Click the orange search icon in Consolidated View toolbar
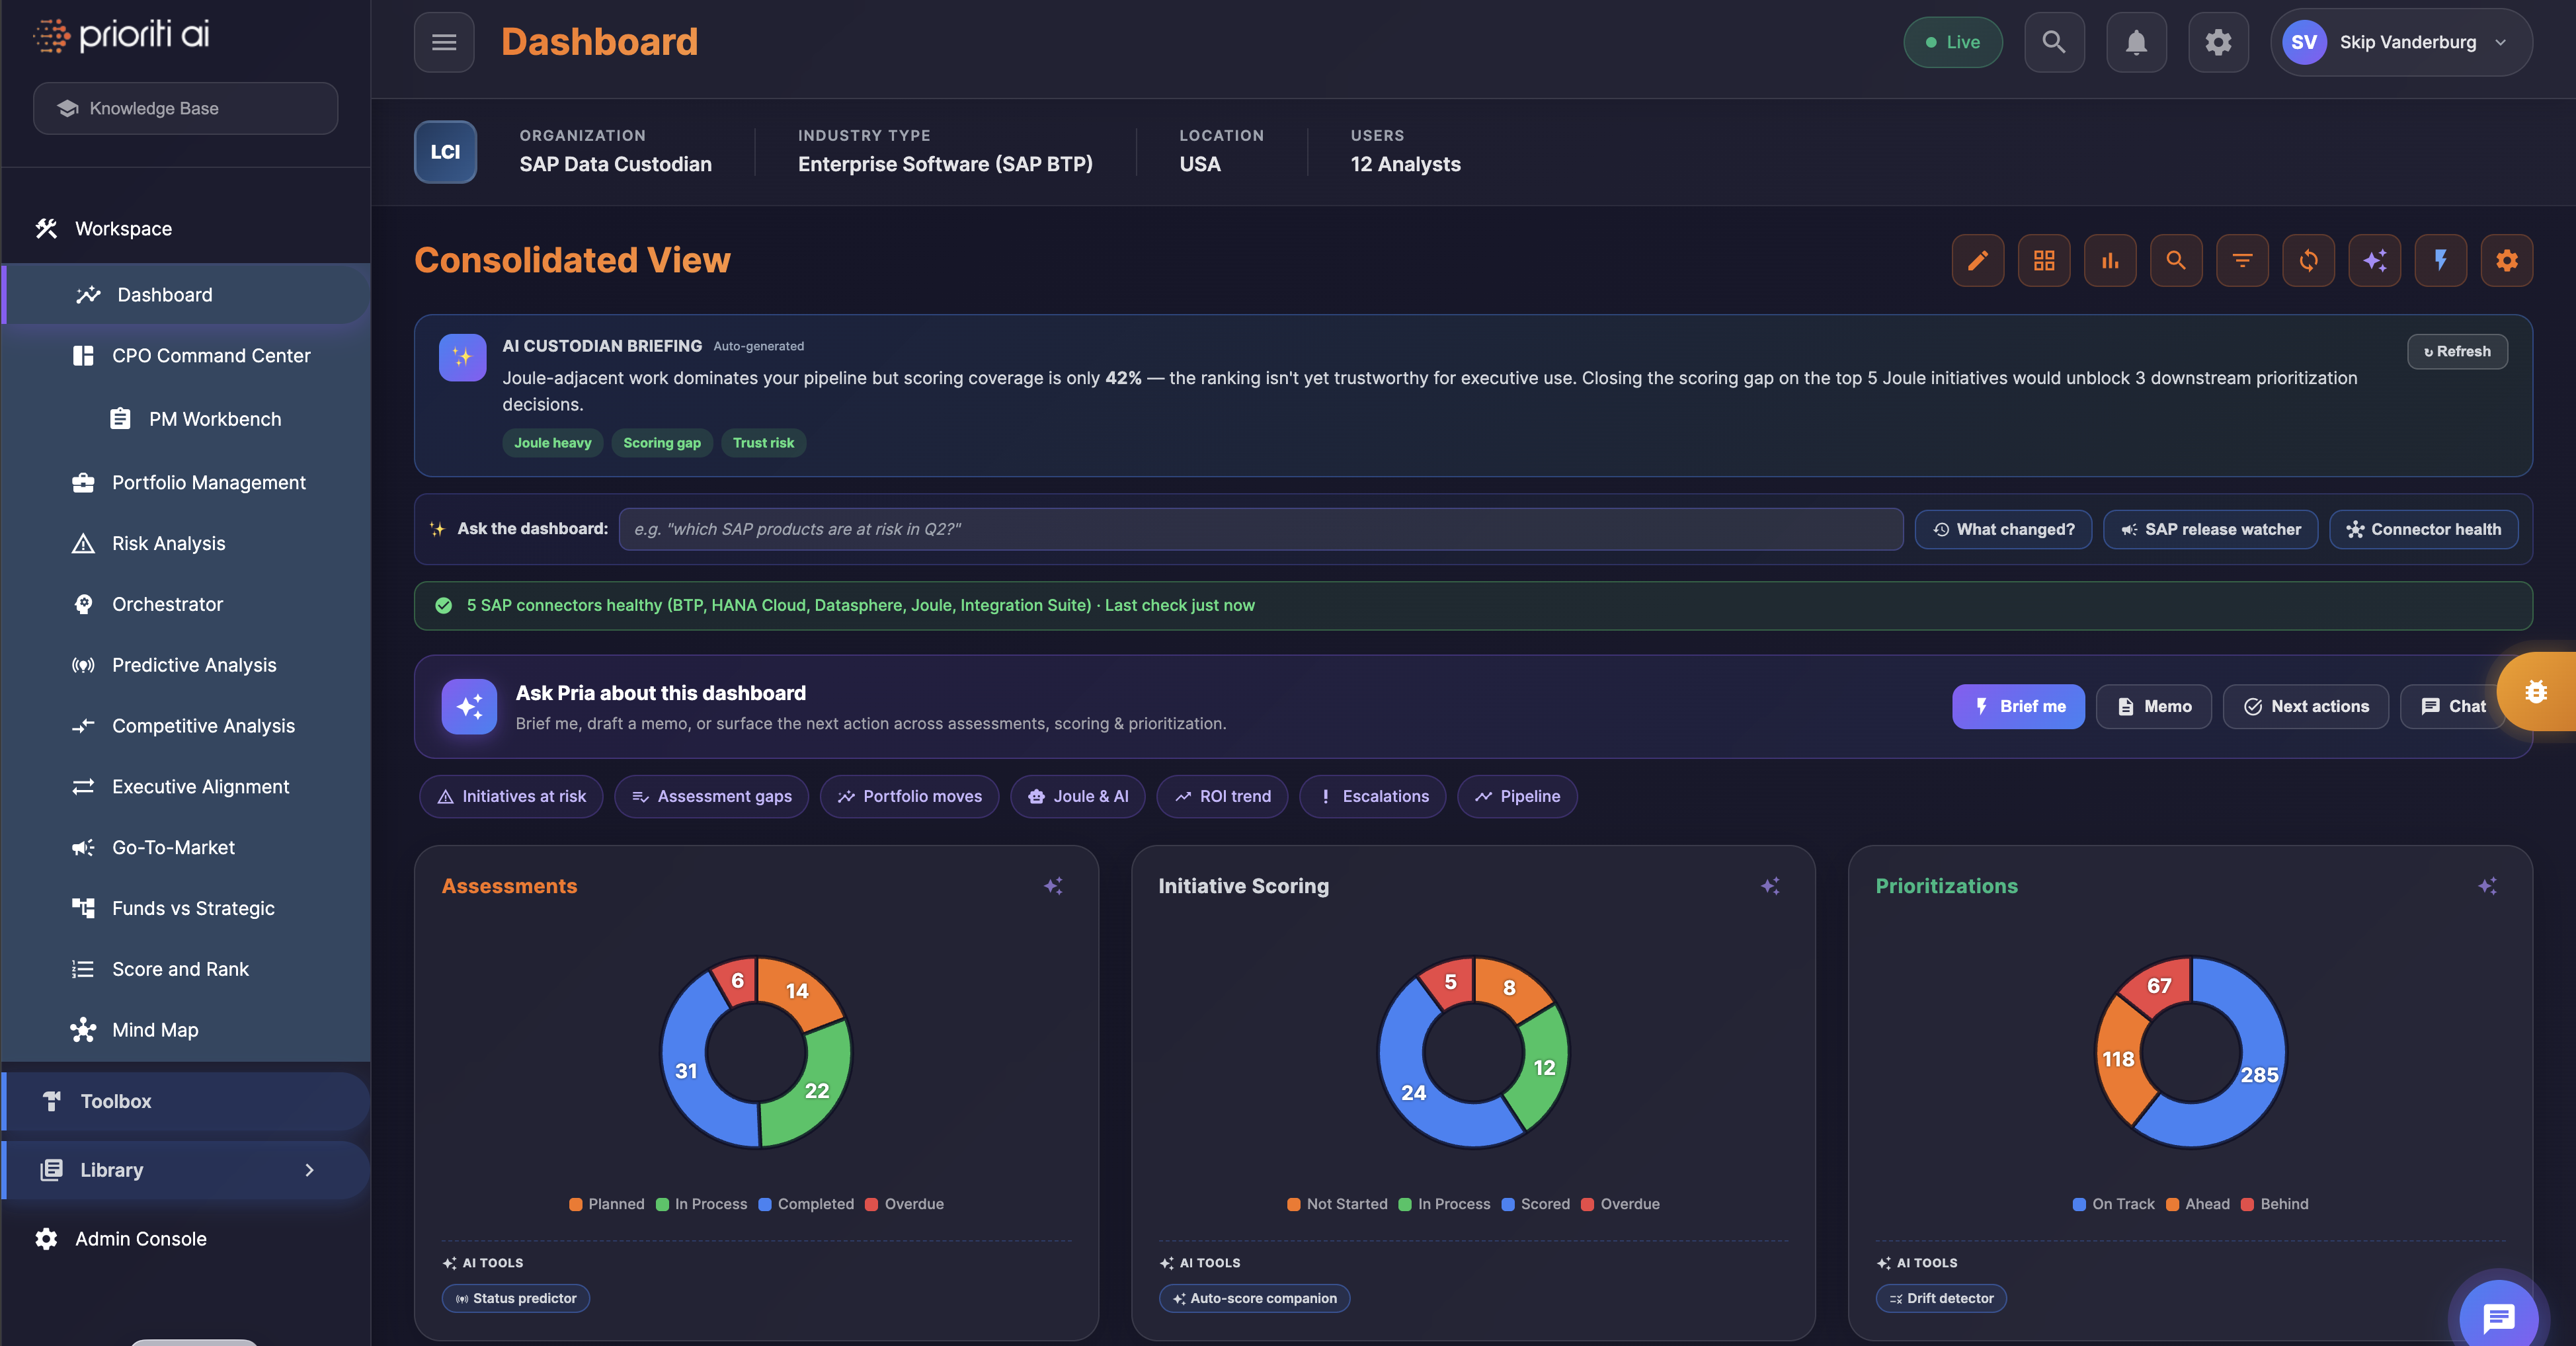 (2176, 261)
